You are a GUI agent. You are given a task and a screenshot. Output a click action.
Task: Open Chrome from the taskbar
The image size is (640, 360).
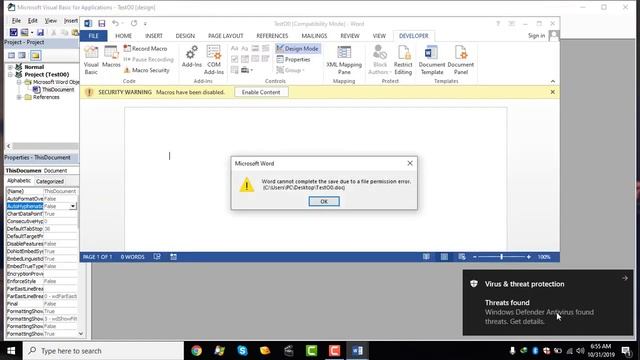point(197,351)
